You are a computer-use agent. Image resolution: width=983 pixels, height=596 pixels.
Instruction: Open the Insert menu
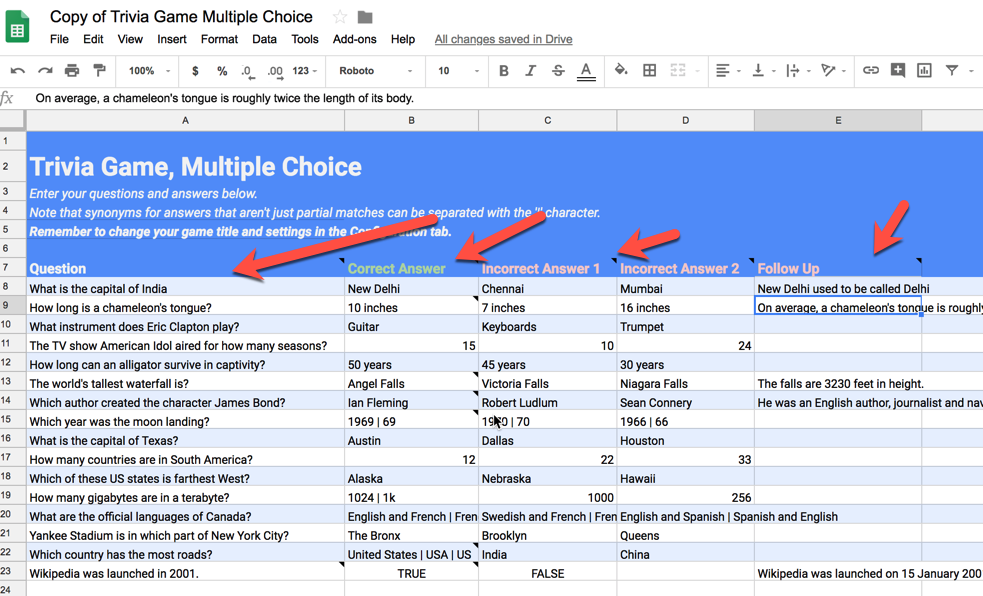pyautogui.click(x=171, y=39)
